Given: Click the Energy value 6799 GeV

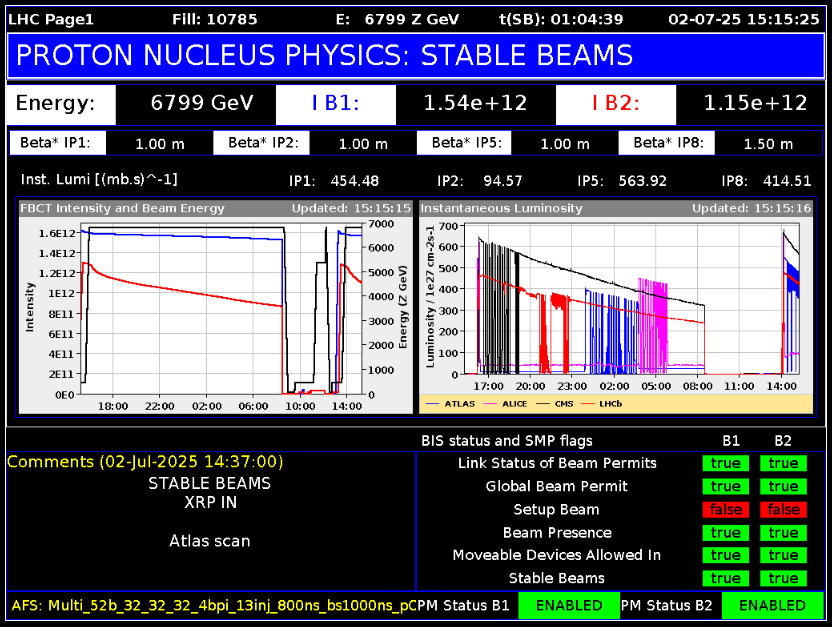Looking at the screenshot, I should (202, 103).
